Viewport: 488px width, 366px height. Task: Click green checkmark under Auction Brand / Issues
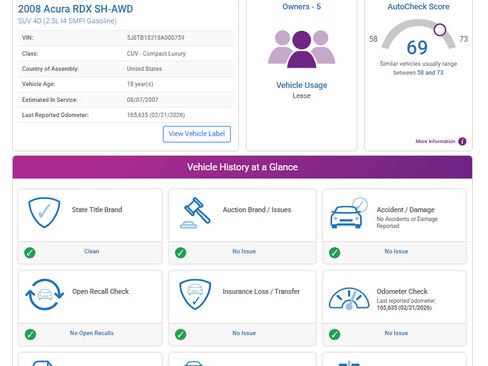point(181,252)
